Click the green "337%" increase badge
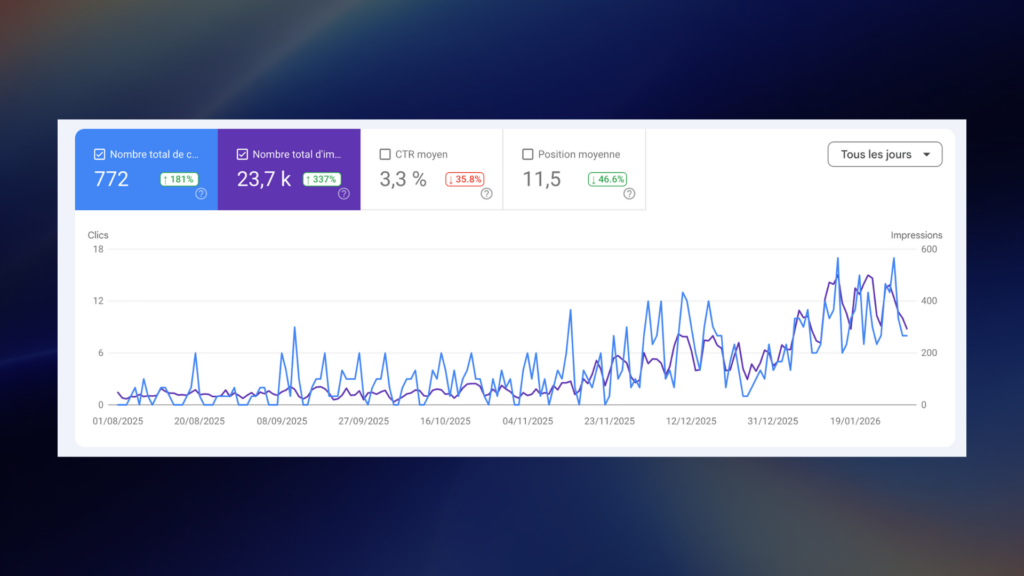Viewport: 1024px width, 576px height. [x=323, y=178]
